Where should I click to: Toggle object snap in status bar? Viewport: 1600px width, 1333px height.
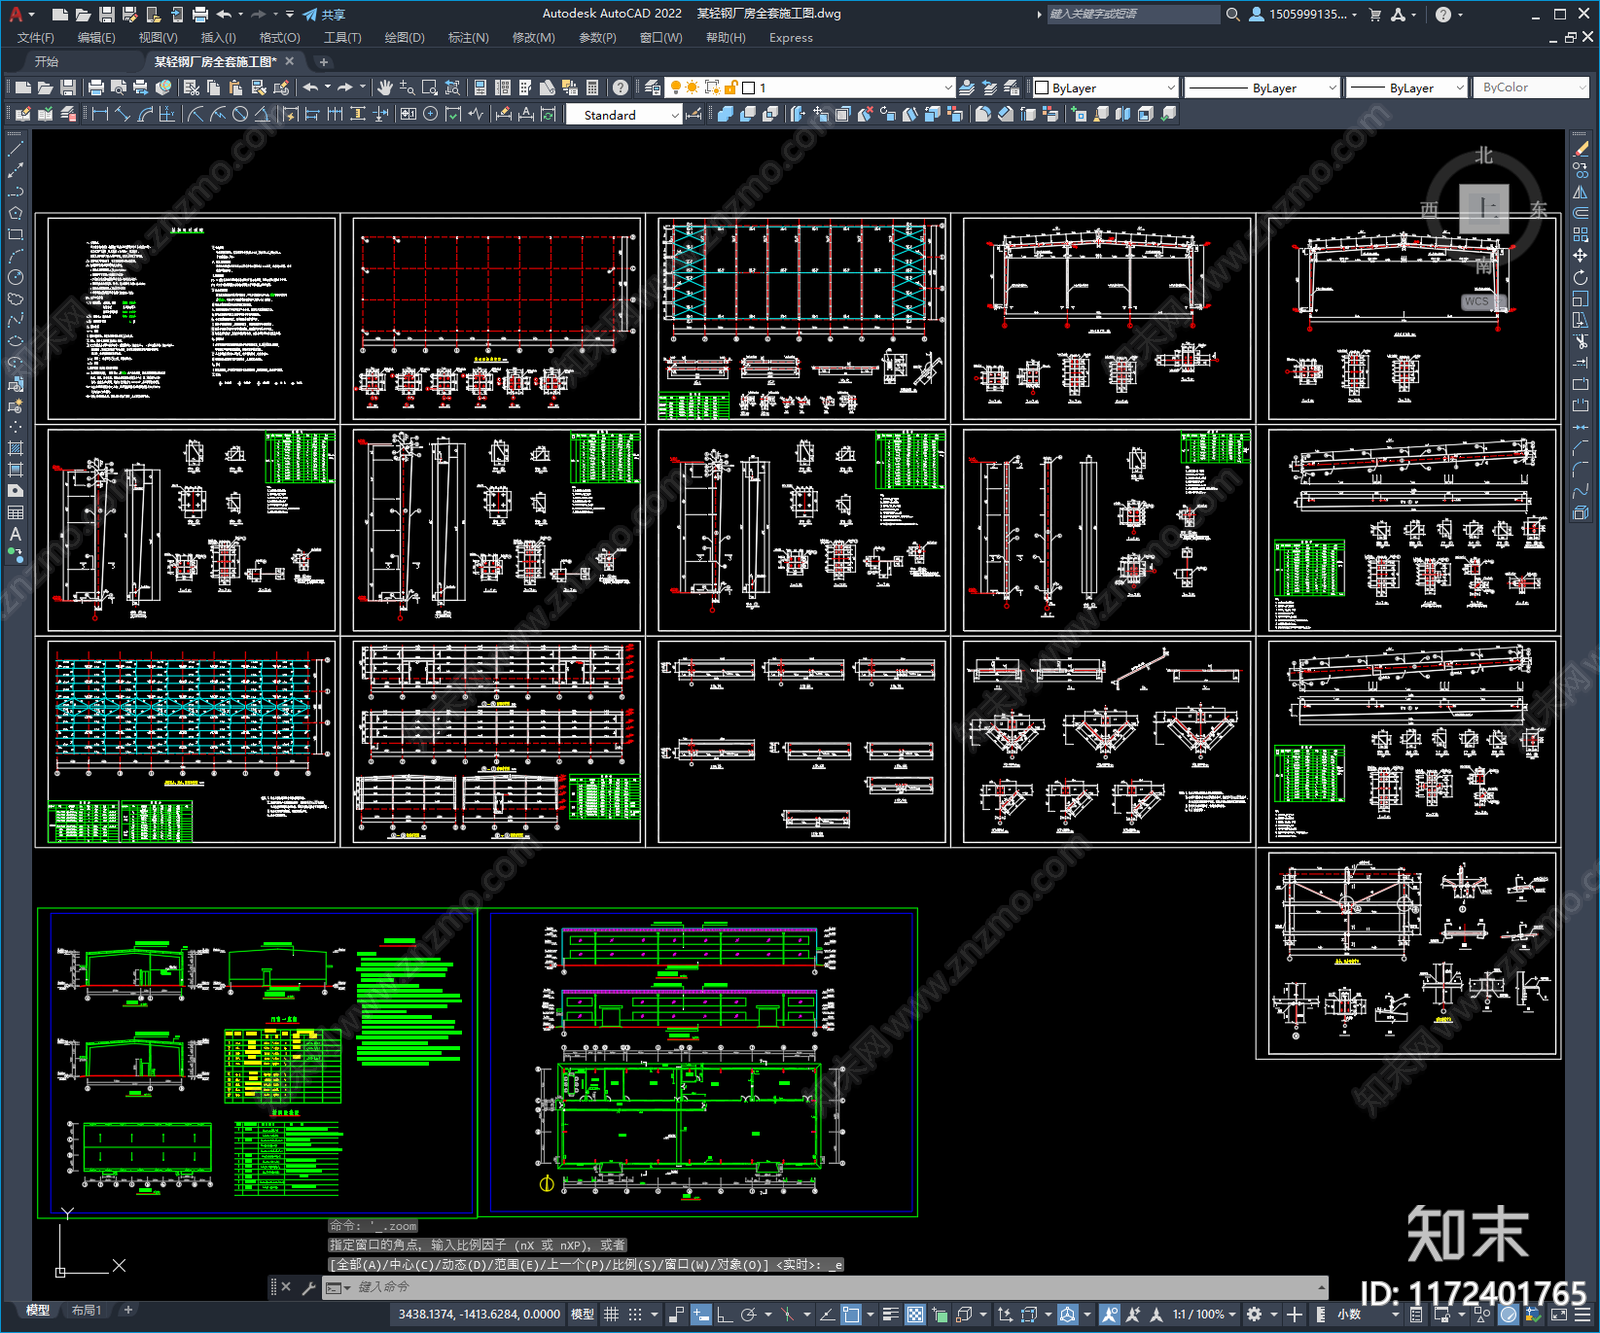(851, 1314)
